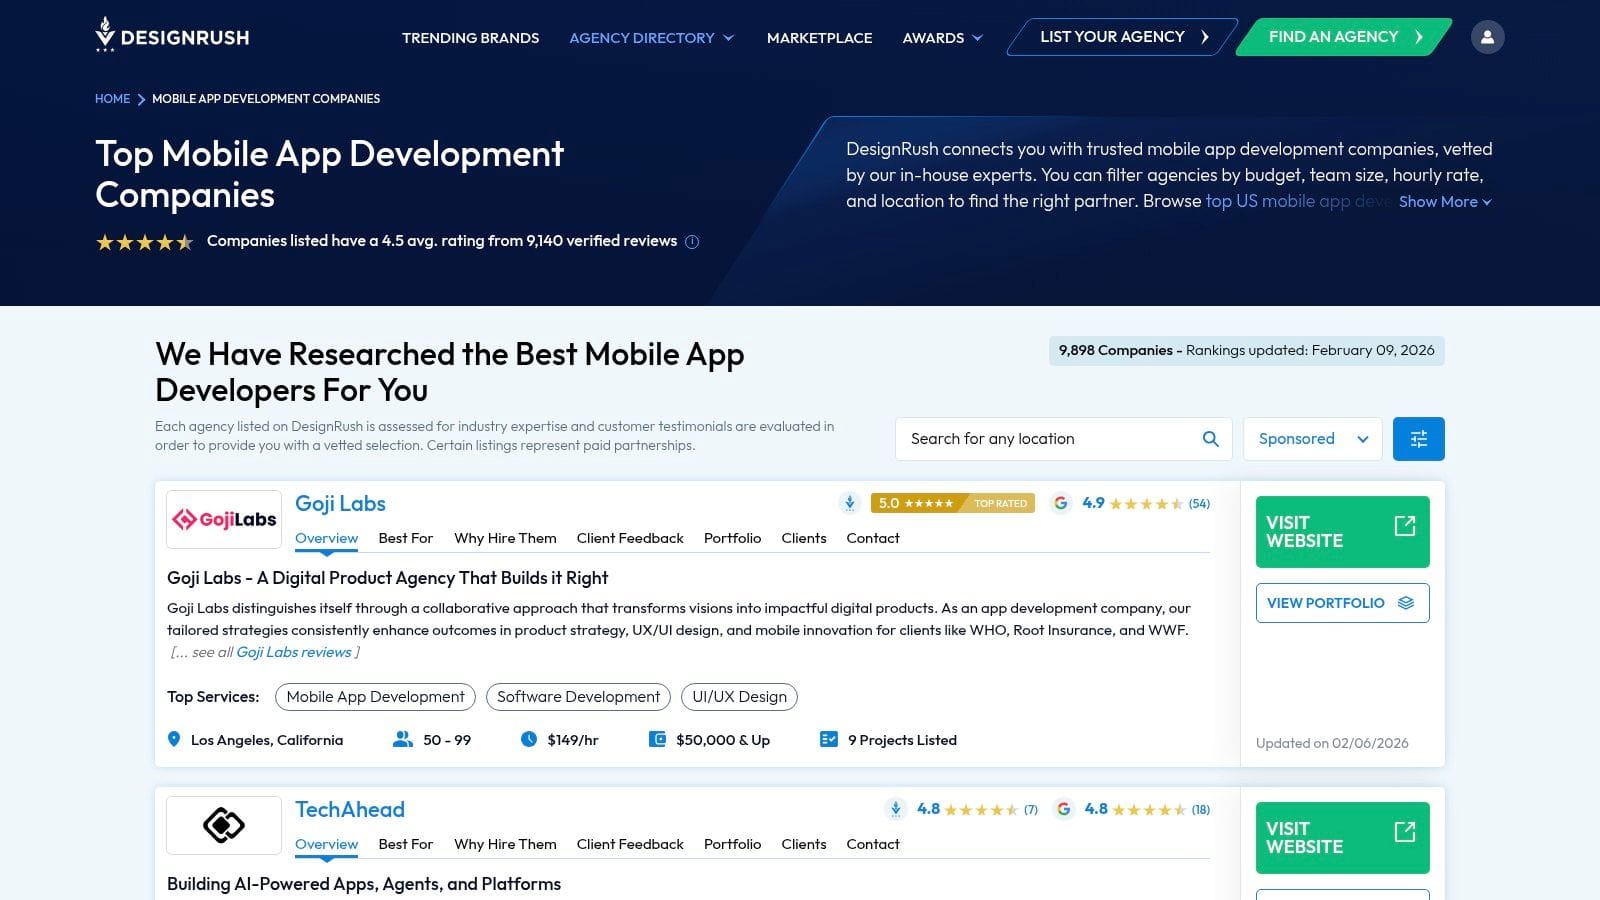1600x900 pixels.
Task: Click the Goji Labs company logo
Action: [224, 519]
